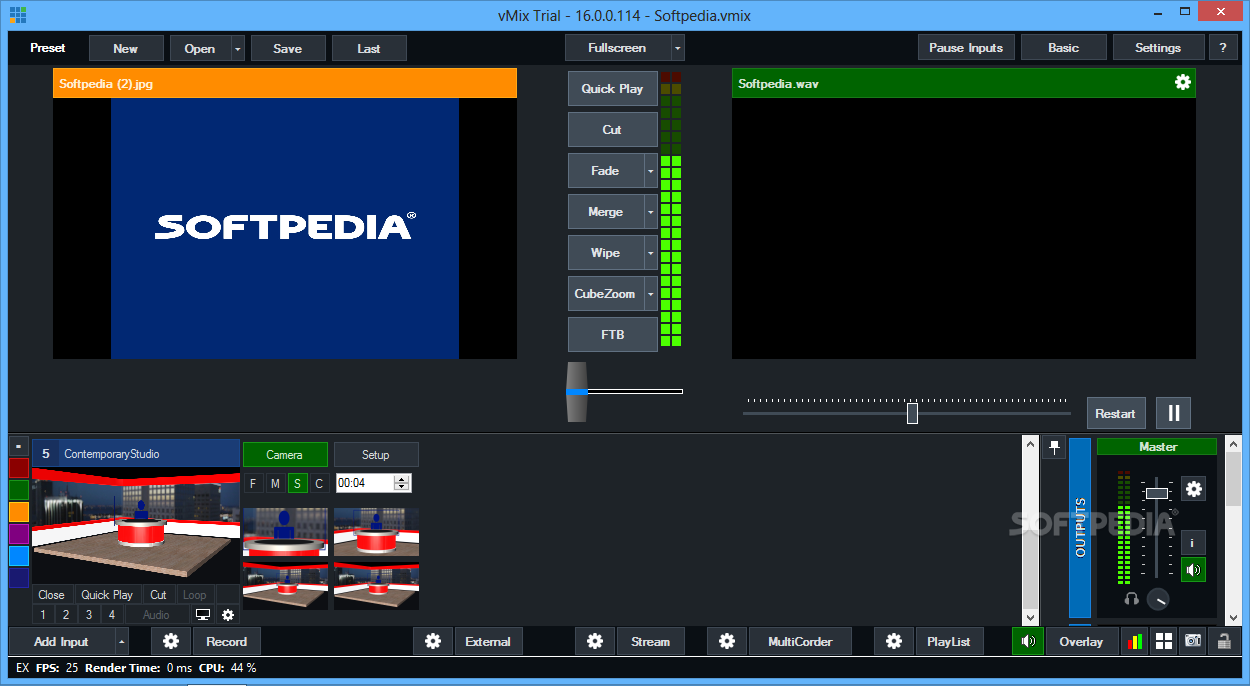Open streaming settings gear beside Stream

pyautogui.click(x=595, y=642)
